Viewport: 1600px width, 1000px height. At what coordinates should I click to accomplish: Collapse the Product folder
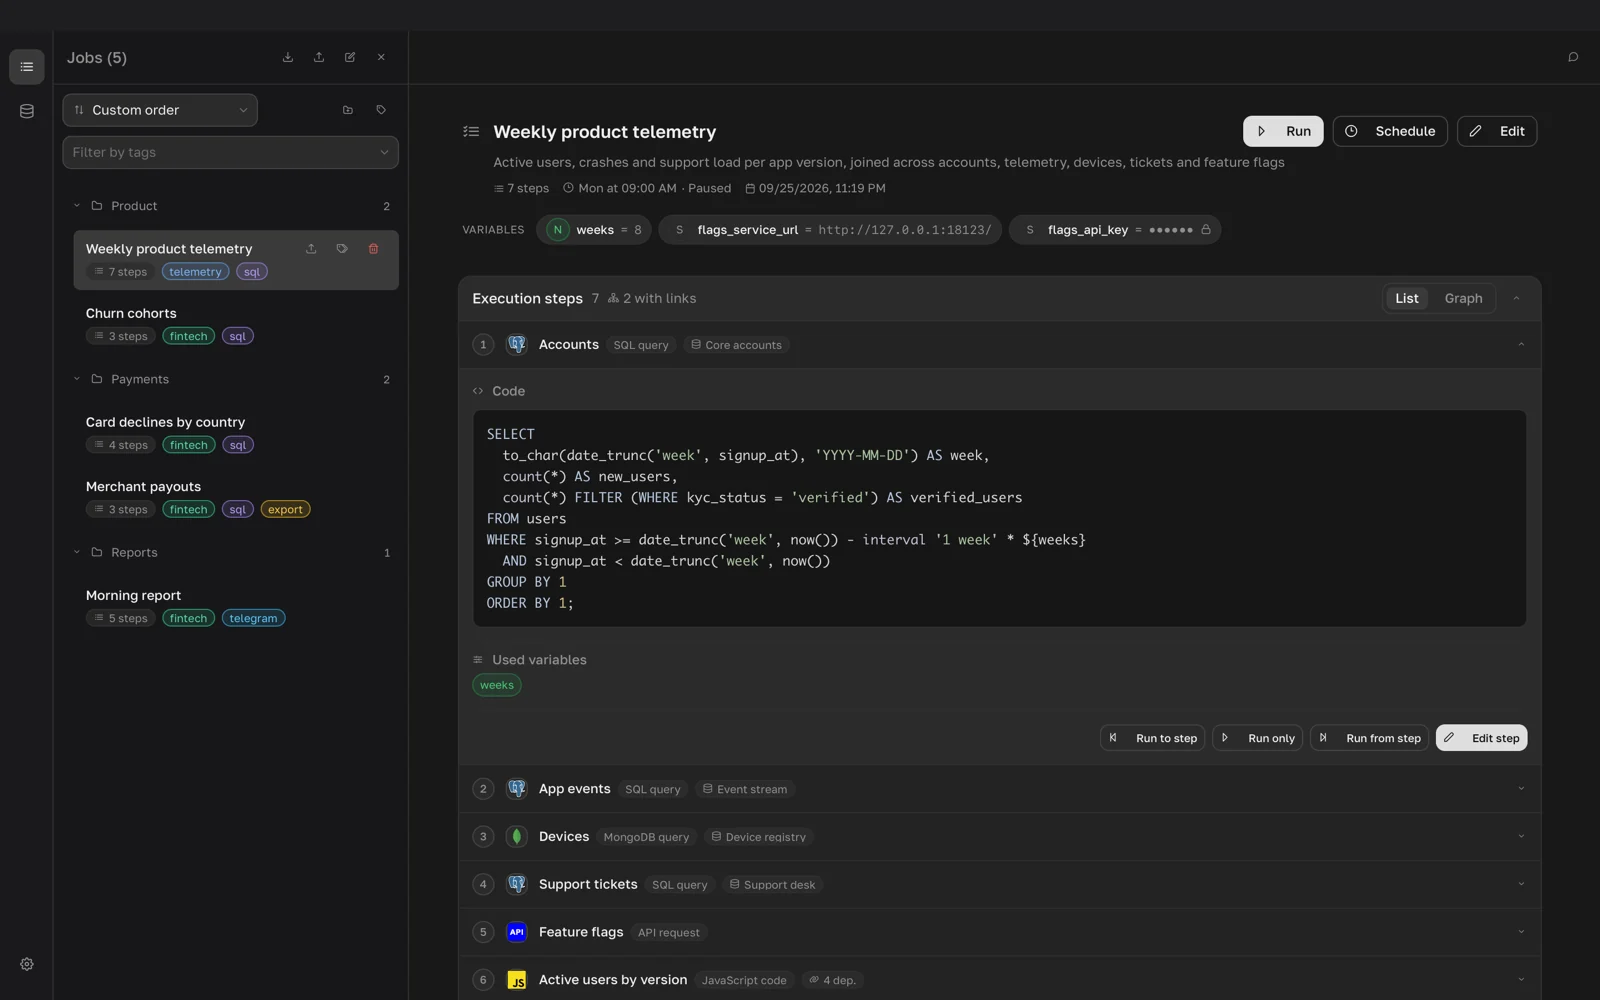coord(77,206)
